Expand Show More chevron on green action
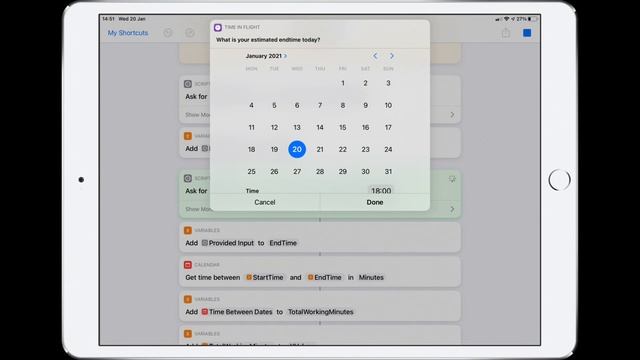This screenshot has height=360, width=640. coord(452,209)
